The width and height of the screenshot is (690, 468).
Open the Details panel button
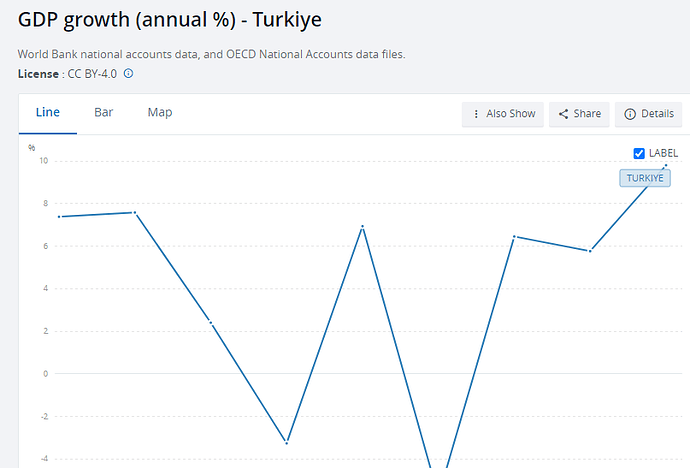click(x=647, y=114)
